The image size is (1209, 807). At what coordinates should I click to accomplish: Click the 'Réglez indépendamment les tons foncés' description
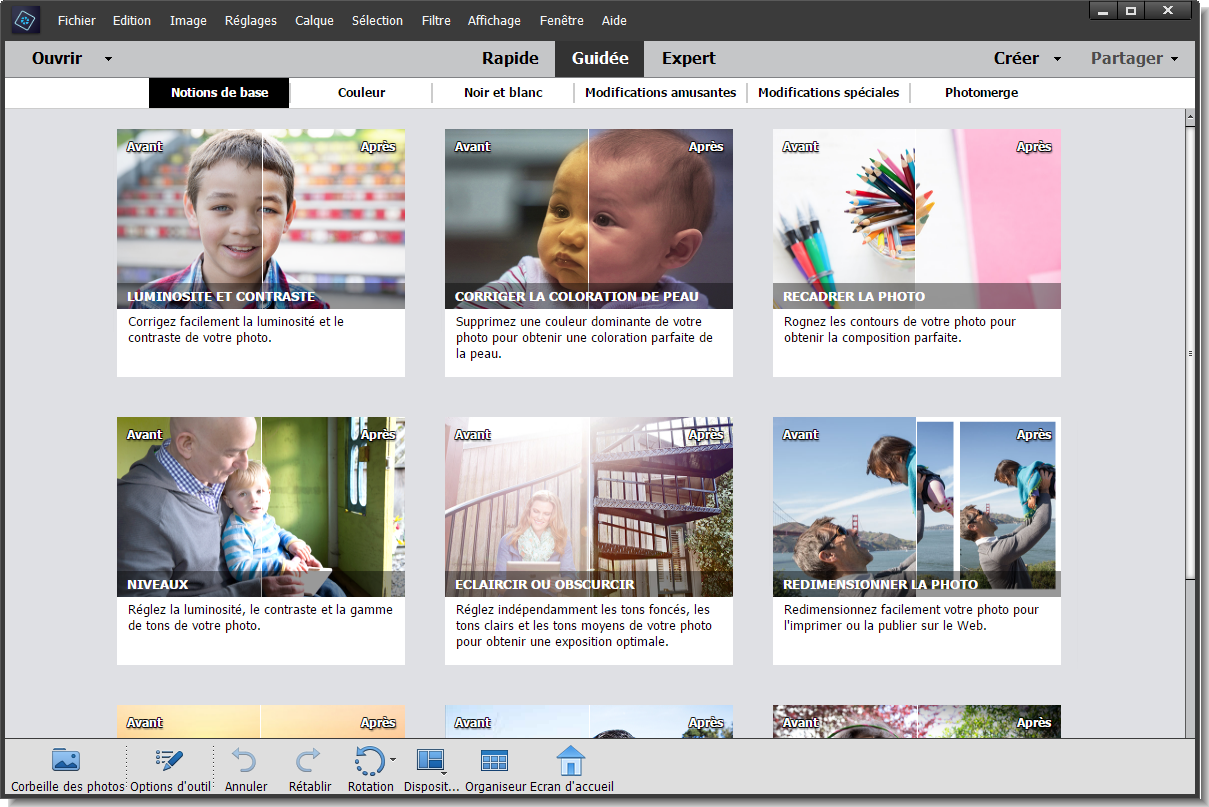click(x=584, y=626)
